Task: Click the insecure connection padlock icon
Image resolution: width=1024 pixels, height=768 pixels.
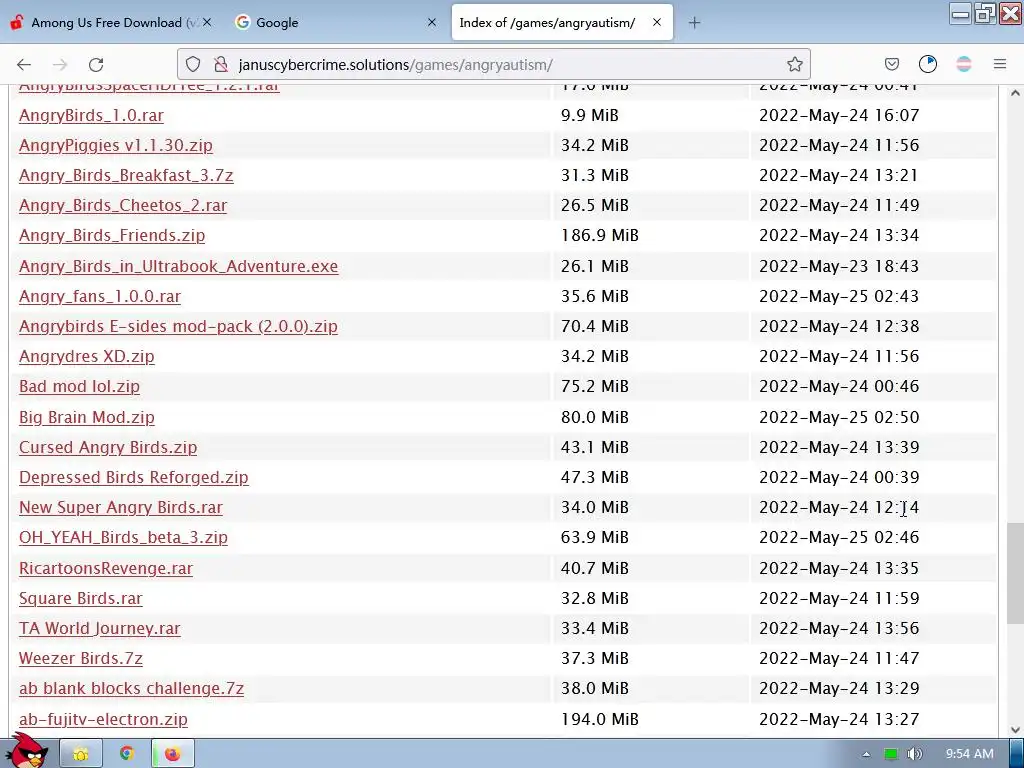Action: [221, 64]
